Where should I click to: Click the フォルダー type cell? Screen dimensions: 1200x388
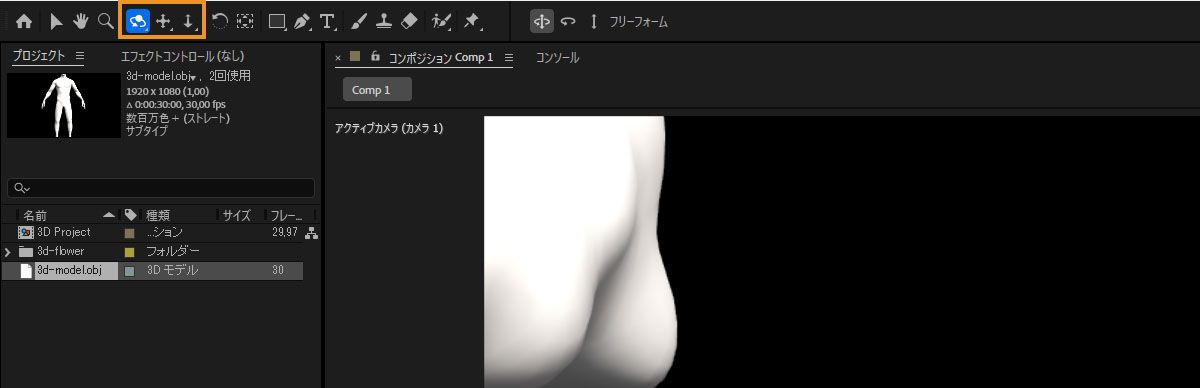[172, 251]
